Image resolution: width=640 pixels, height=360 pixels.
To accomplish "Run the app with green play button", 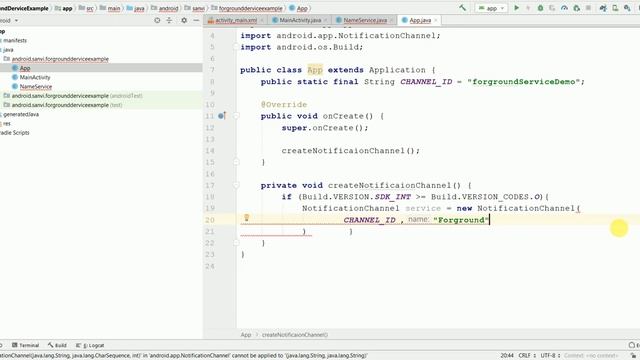I will (516, 8).
